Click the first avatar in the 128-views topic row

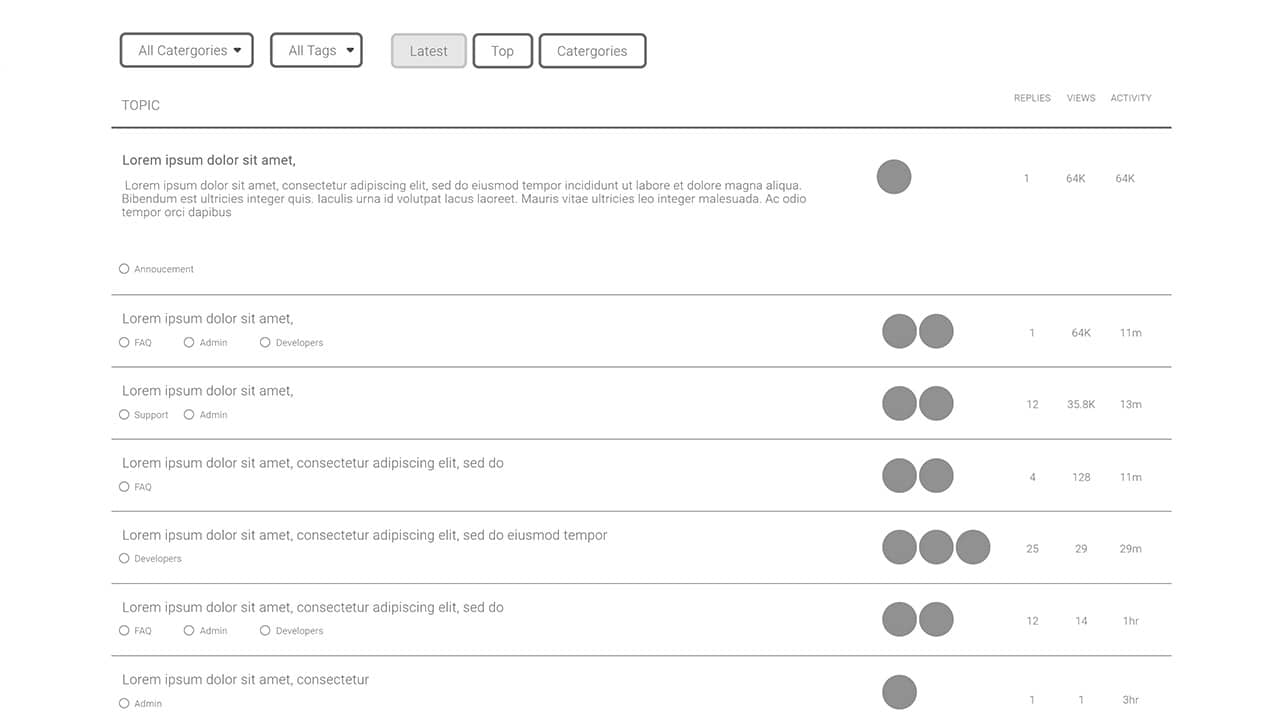(899, 476)
